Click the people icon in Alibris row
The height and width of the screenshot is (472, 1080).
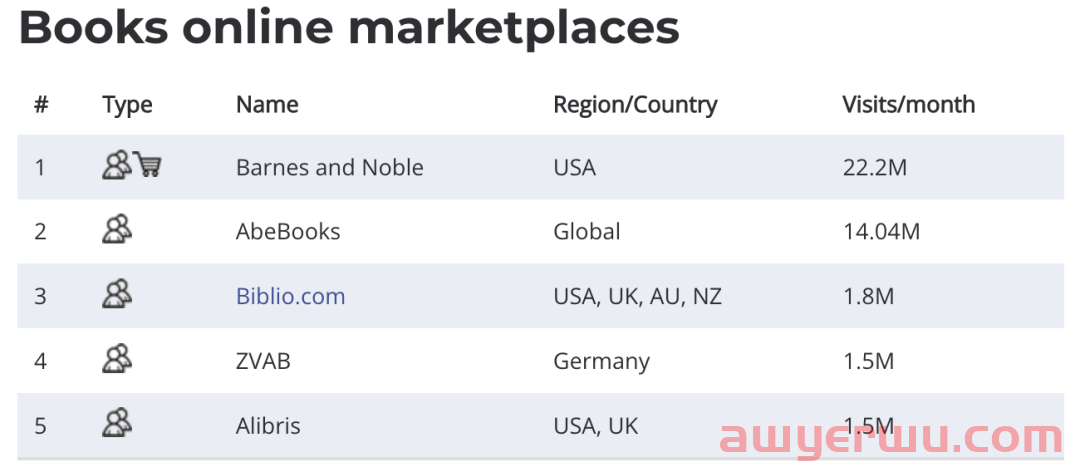click(116, 422)
